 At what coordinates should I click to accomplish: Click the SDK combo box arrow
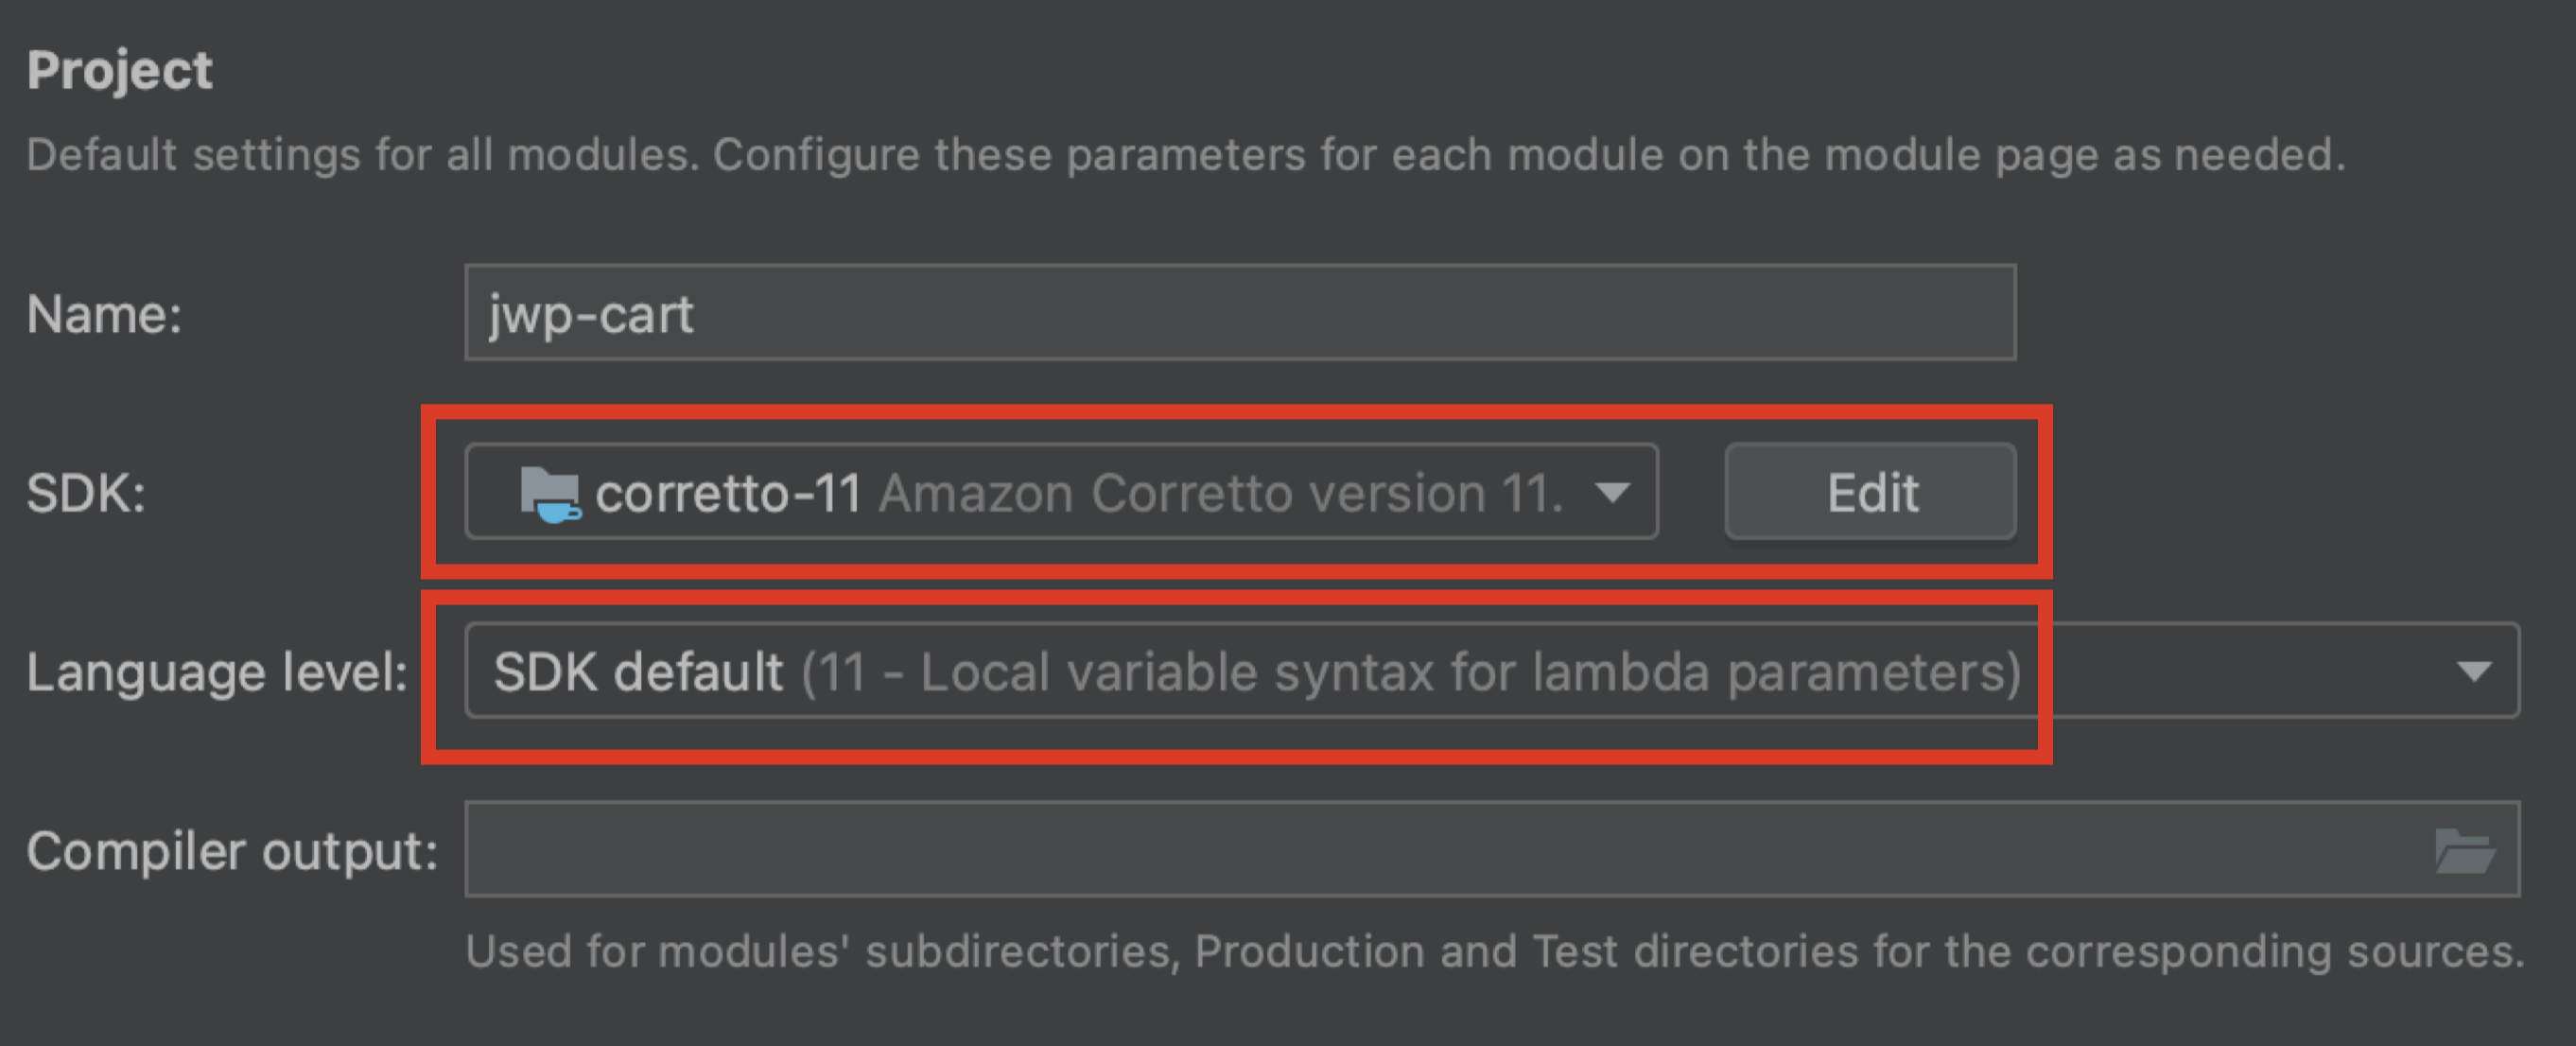pyautogui.click(x=1612, y=492)
